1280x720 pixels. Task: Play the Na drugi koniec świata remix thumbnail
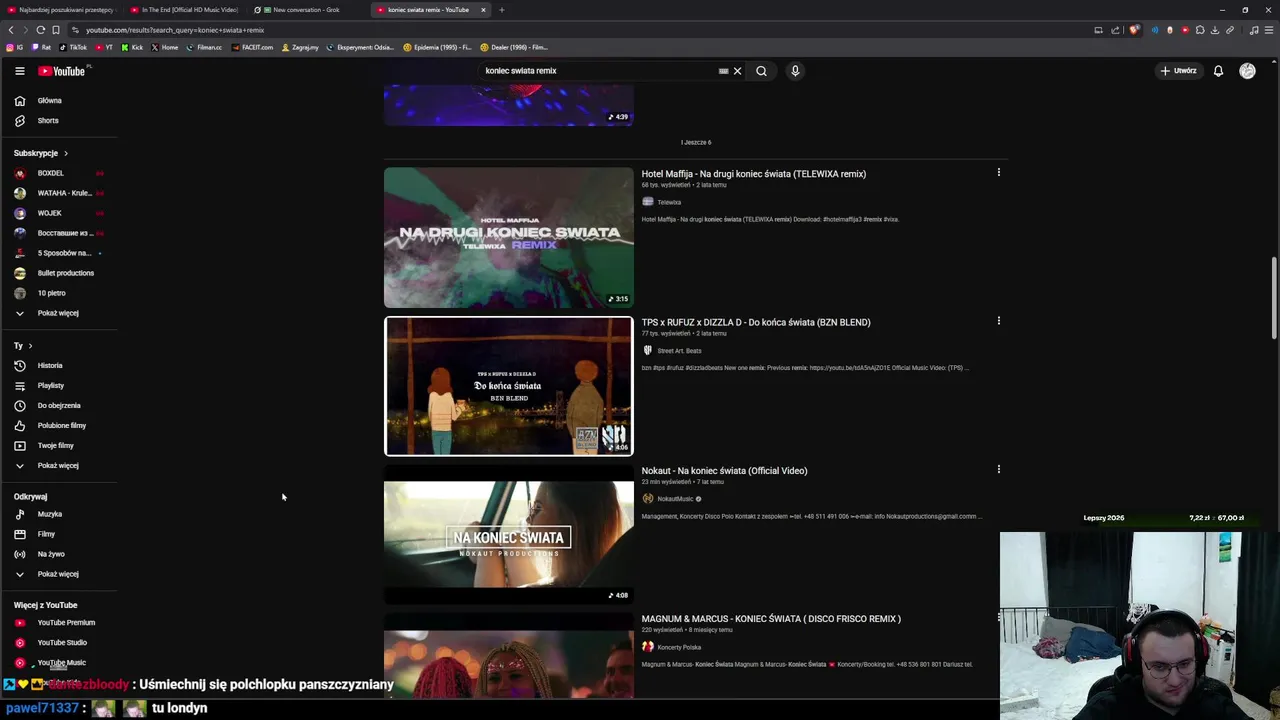[509, 237]
